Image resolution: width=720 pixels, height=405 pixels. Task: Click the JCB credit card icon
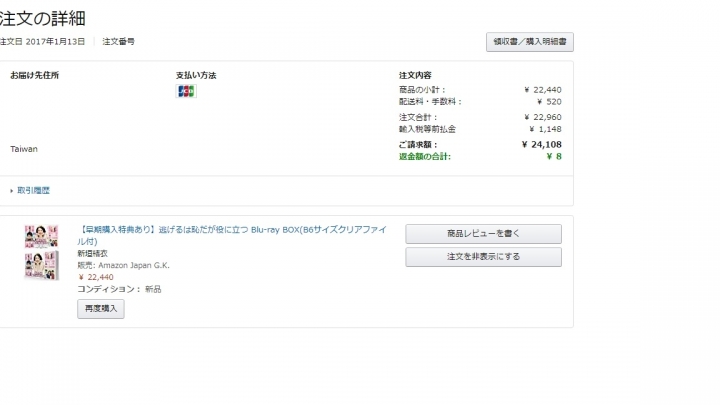pos(186,91)
